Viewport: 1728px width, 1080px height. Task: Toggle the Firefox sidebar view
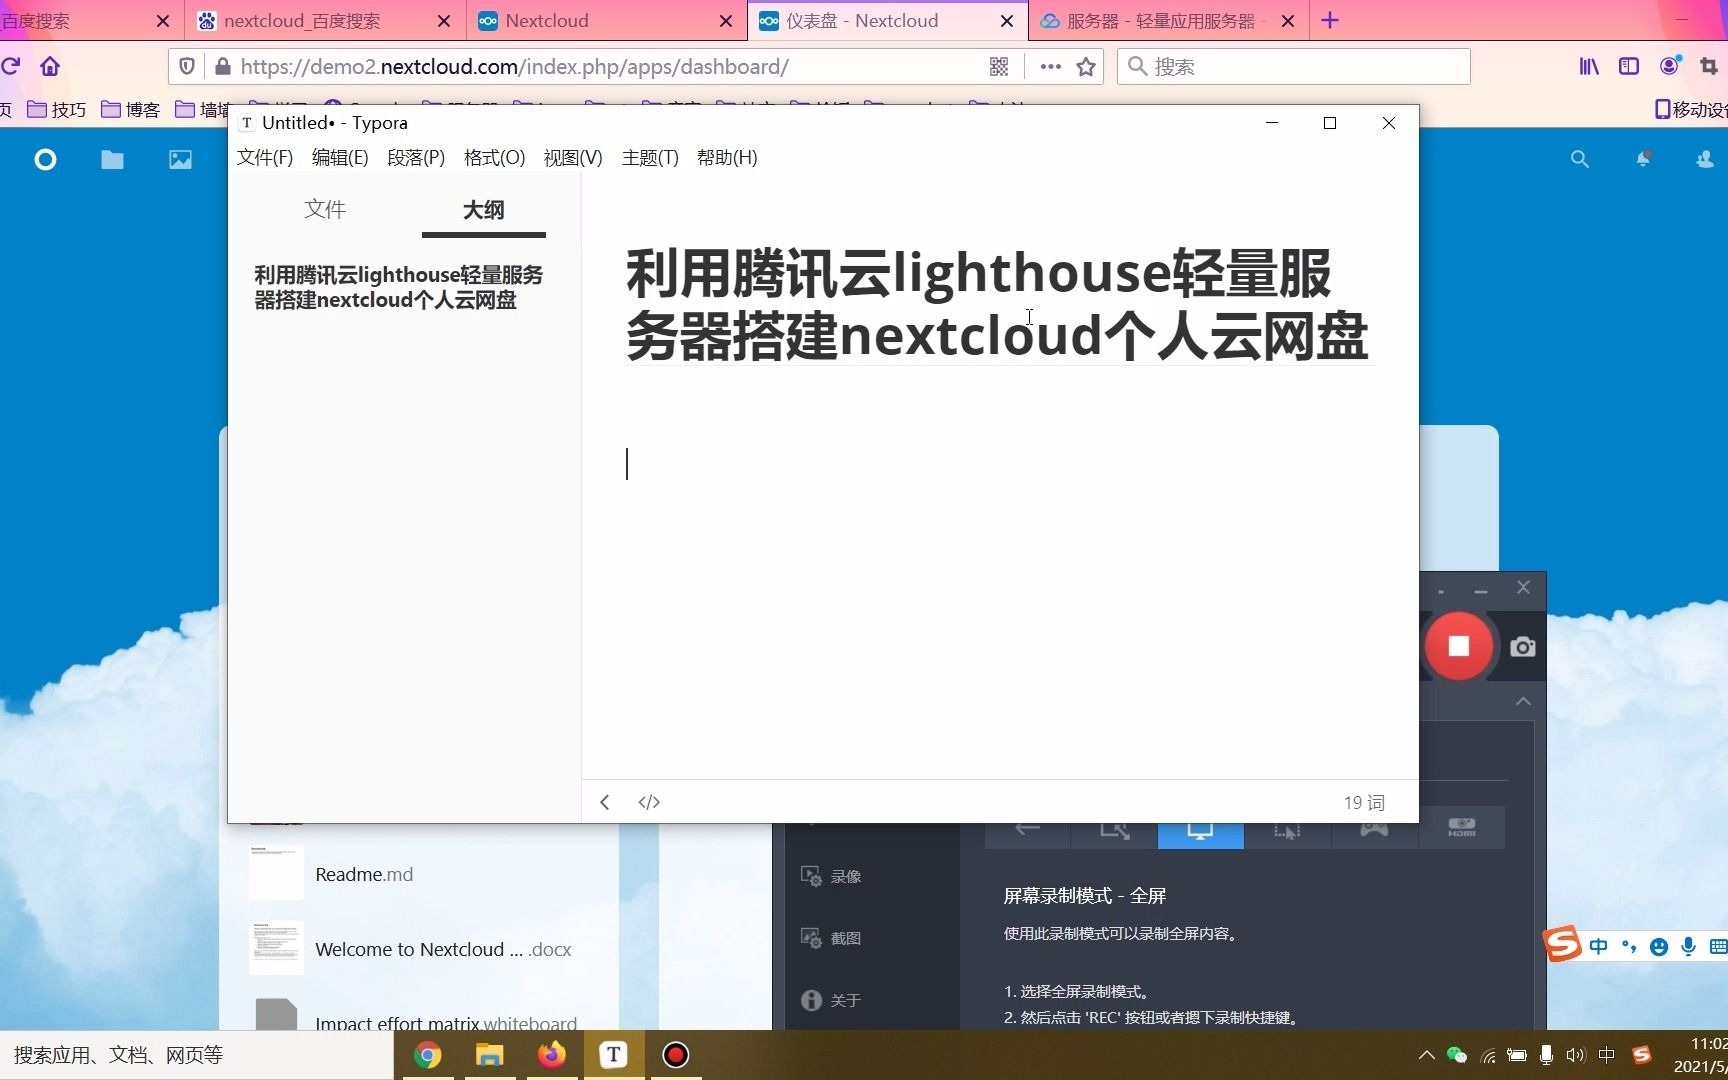[1629, 66]
